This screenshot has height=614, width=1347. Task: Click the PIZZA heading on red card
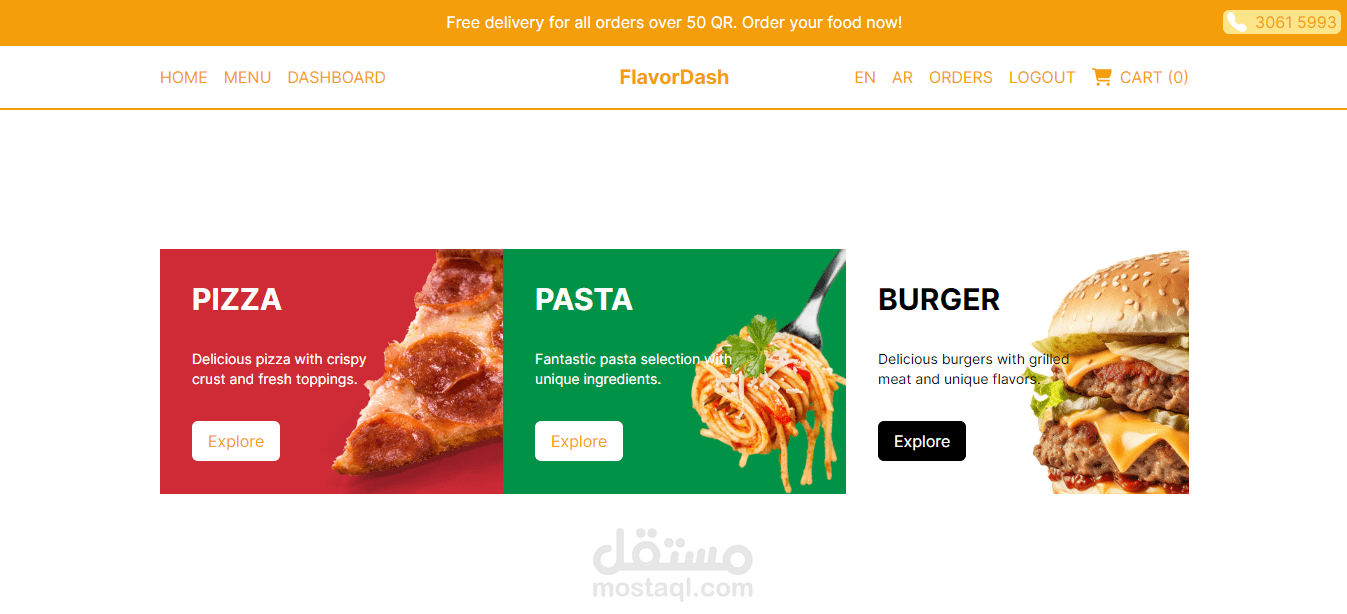(237, 299)
